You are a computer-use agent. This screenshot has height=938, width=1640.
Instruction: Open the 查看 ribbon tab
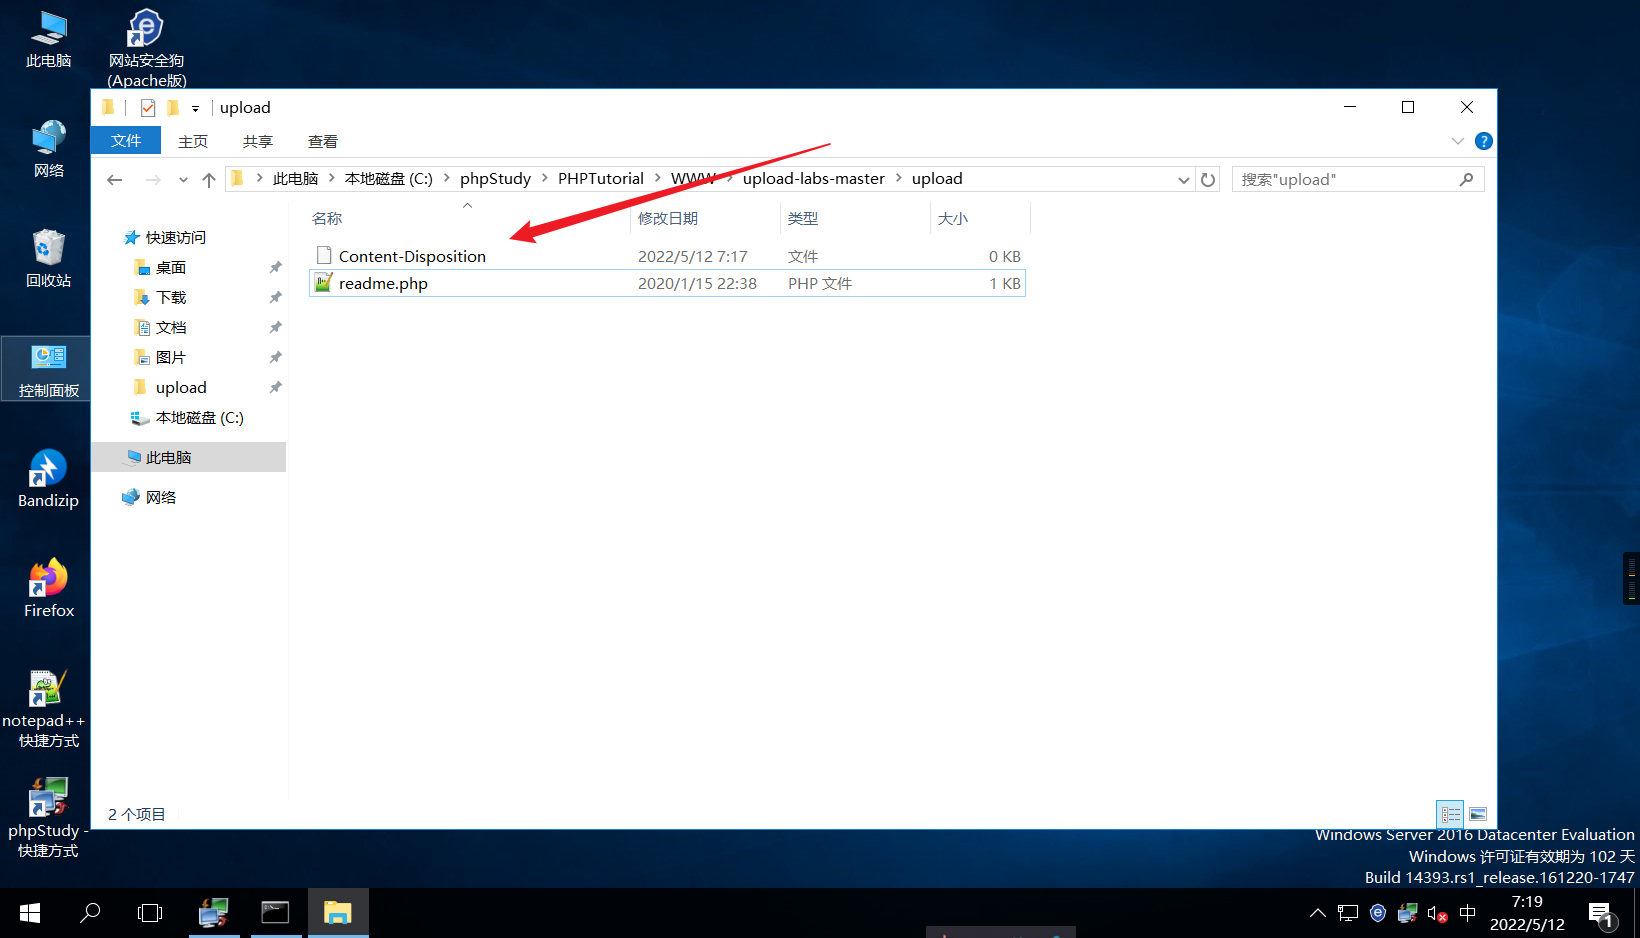323,141
